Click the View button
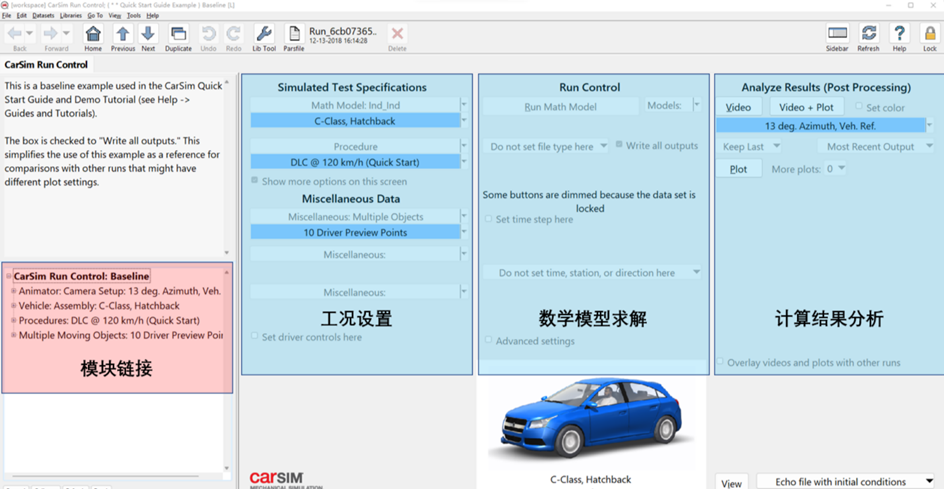Image resolution: width=944 pixels, height=489 pixels. (x=731, y=482)
